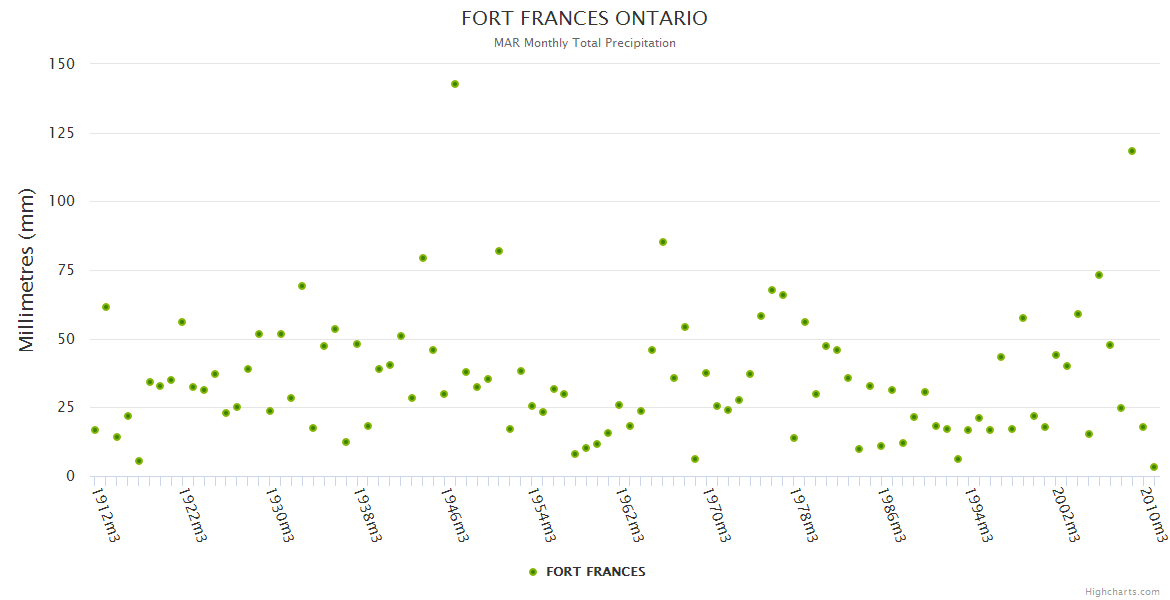The width and height of the screenshot is (1170, 600).
Task: Click the 2002m3 x-axis label
Action: pyautogui.click(x=1068, y=514)
